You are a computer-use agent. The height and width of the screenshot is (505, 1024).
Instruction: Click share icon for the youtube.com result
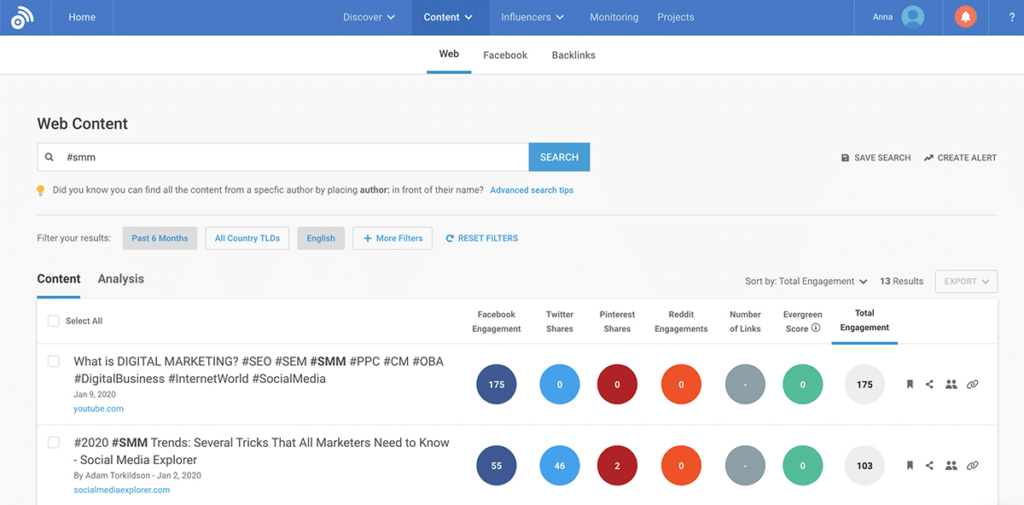tap(930, 384)
